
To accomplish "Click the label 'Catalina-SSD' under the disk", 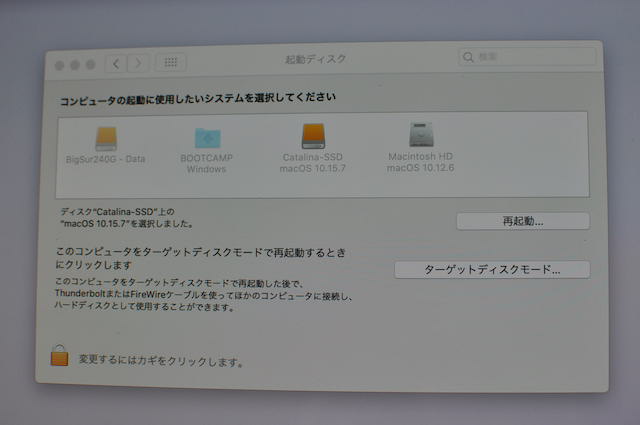I will pyautogui.click(x=313, y=157).
